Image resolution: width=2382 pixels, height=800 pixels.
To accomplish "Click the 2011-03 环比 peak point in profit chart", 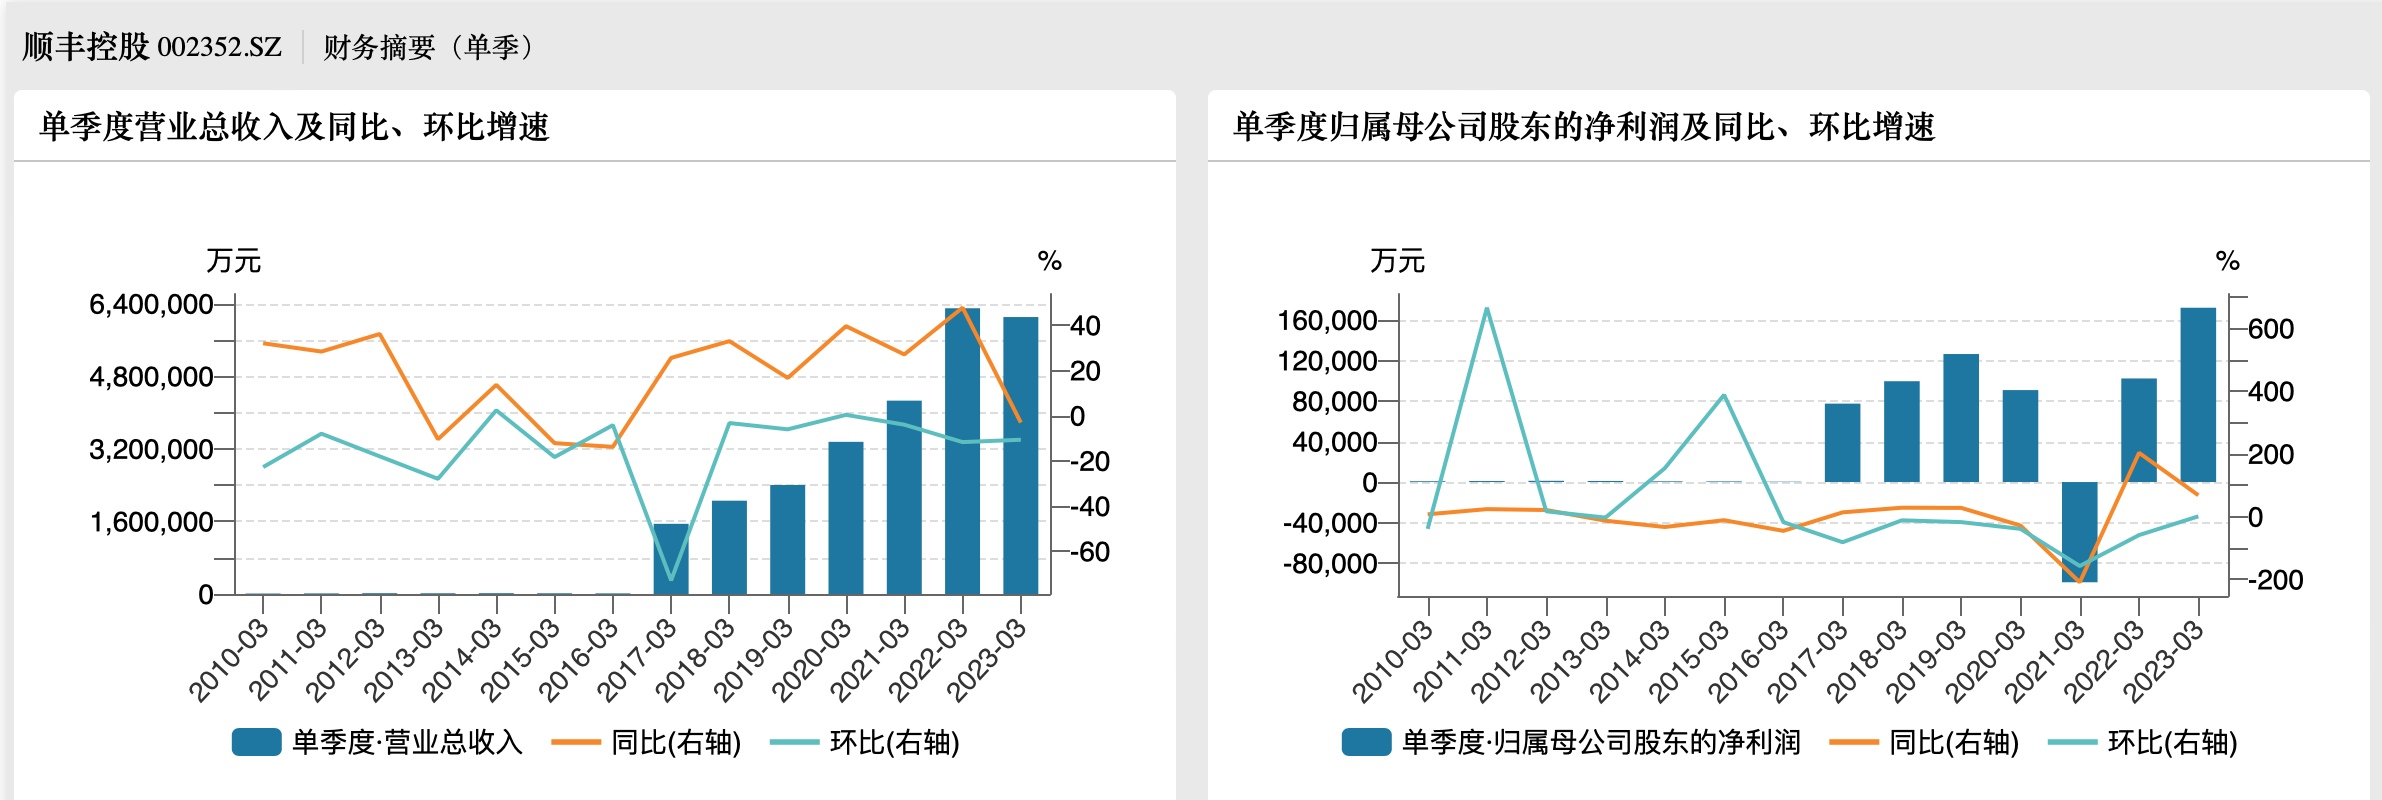I will click(1487, 309).
